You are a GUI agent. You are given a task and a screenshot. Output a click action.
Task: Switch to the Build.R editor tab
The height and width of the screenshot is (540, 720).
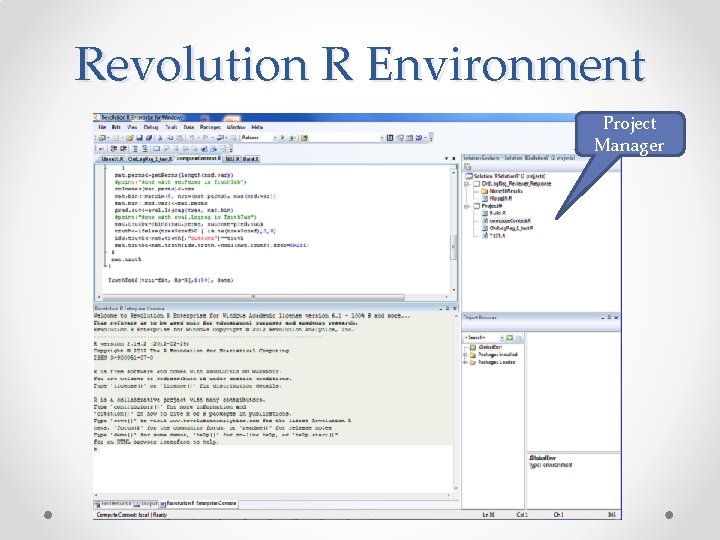pyautogui.click(x=250, y=159)
